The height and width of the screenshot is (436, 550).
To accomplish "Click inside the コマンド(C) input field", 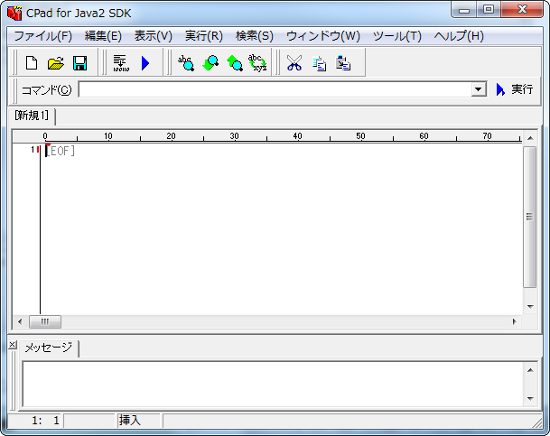I will coord(275,89).
